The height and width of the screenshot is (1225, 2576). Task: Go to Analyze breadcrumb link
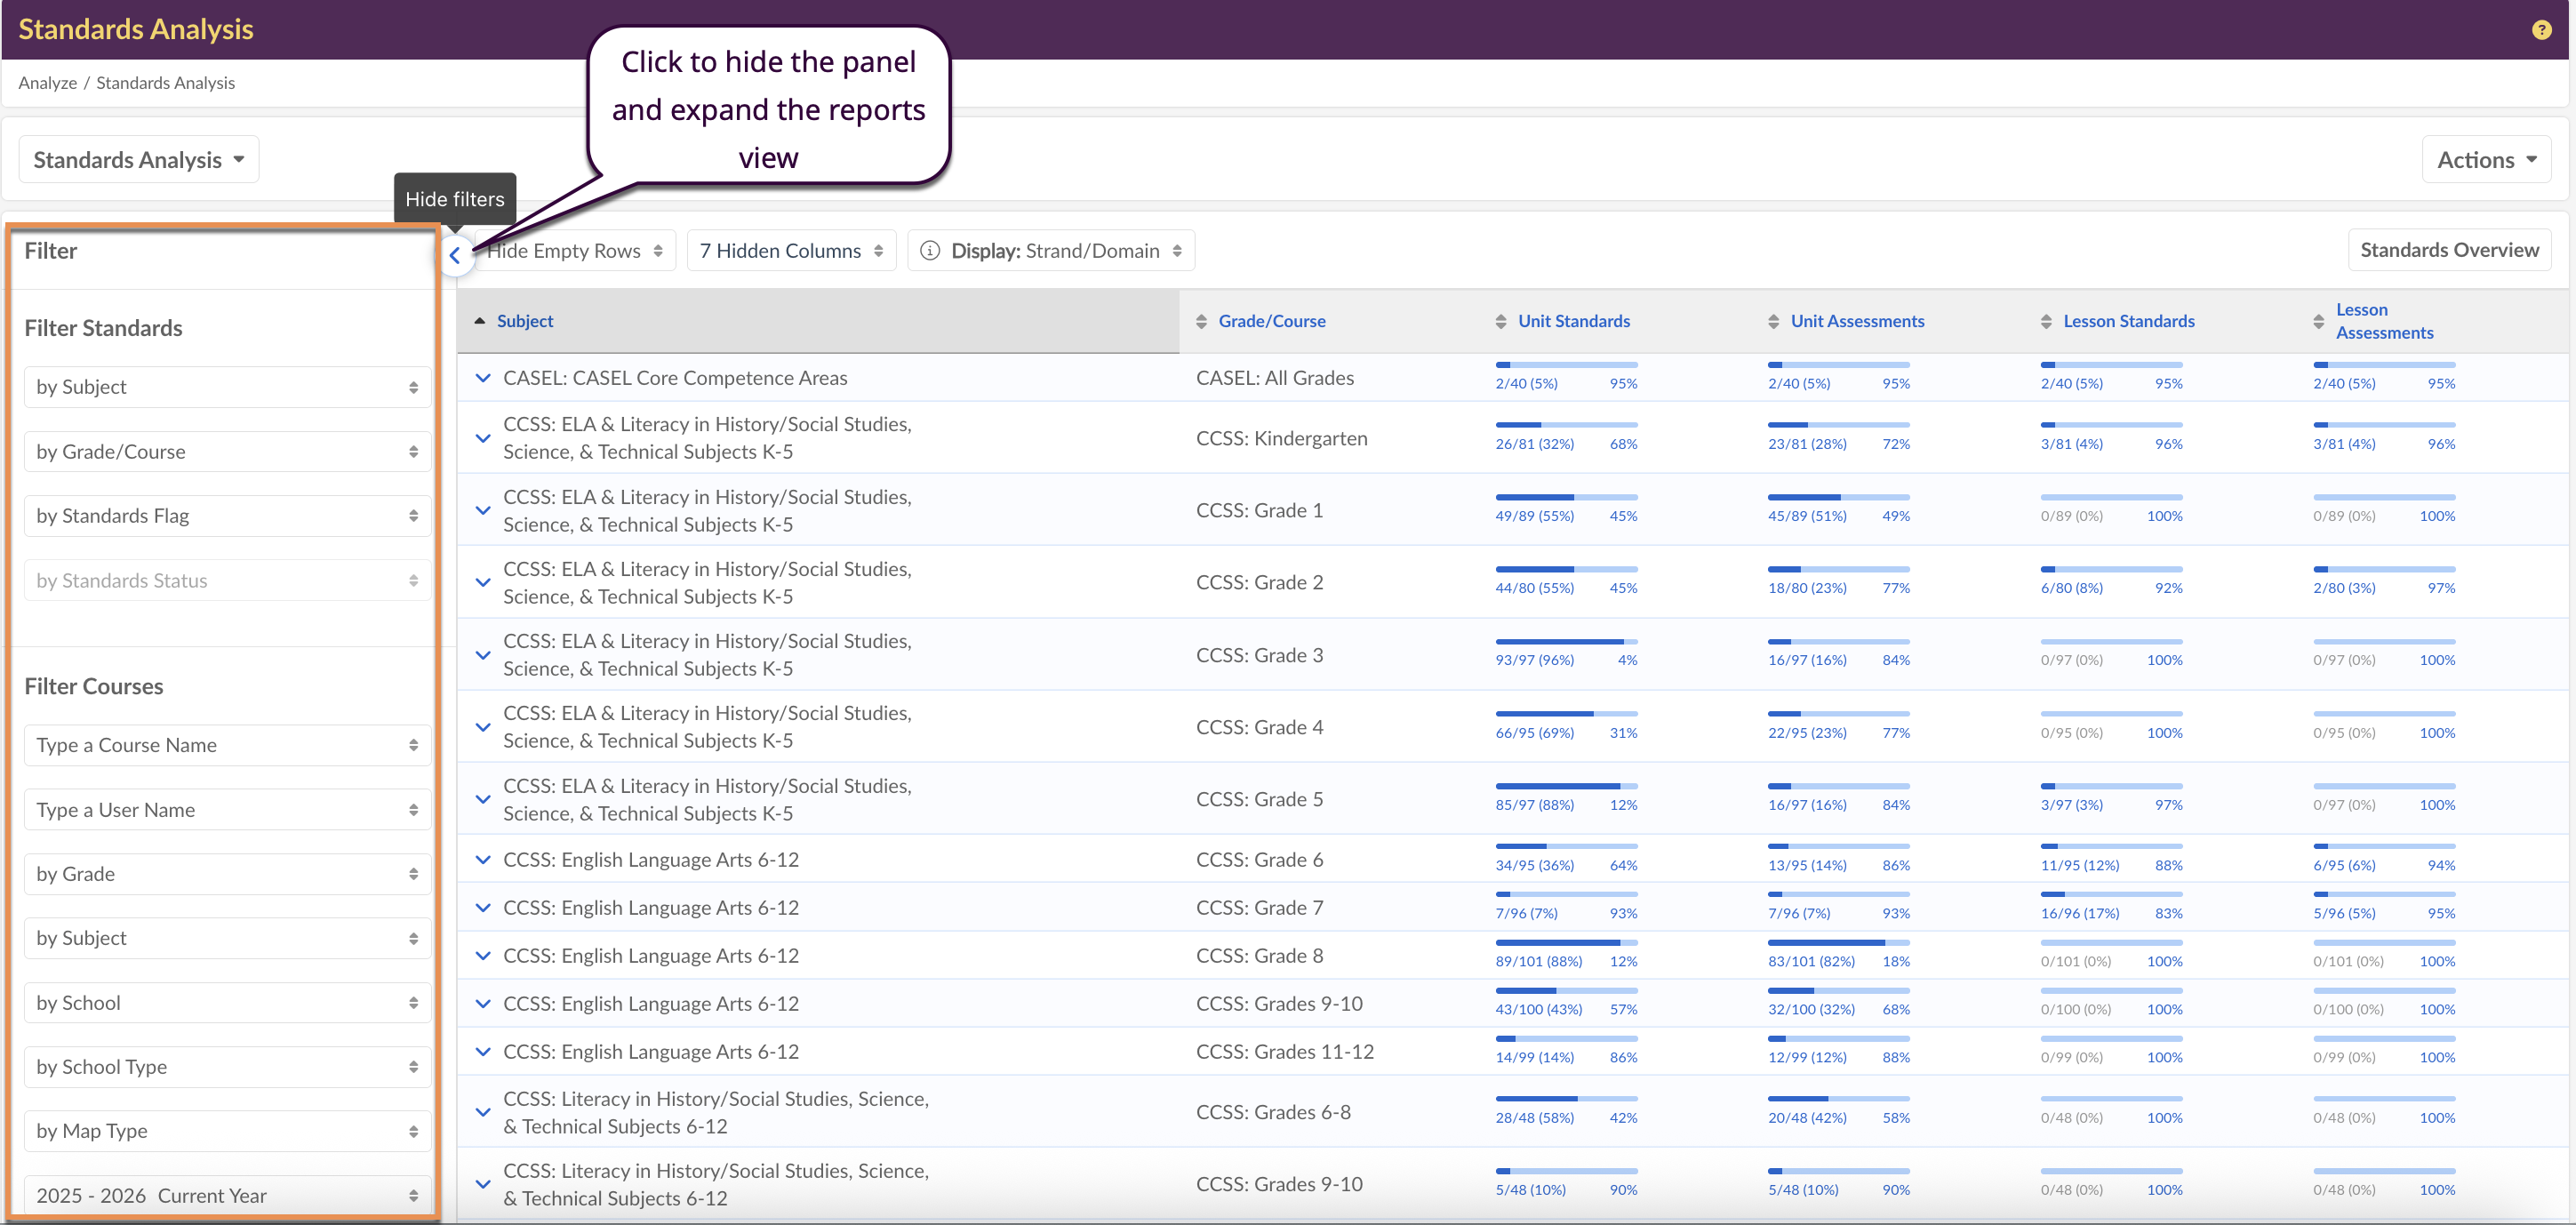click(47, 83)
